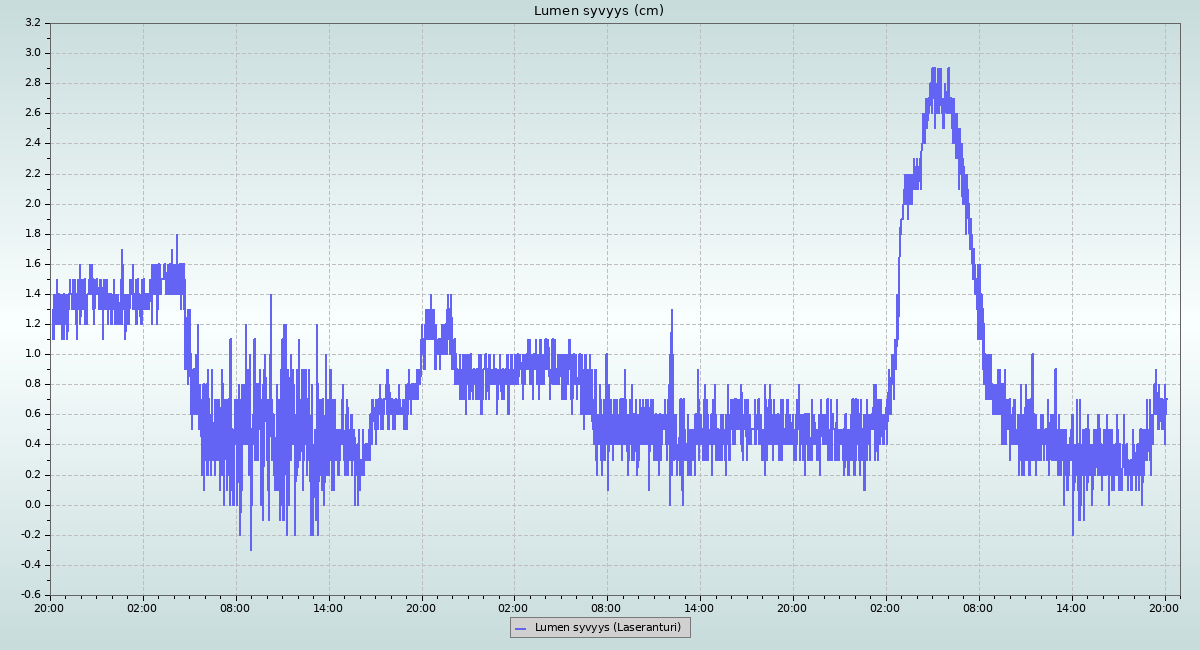Click the first 14:00 label on the time axis
Screen dimensions: 1200x650
[328, 607]
